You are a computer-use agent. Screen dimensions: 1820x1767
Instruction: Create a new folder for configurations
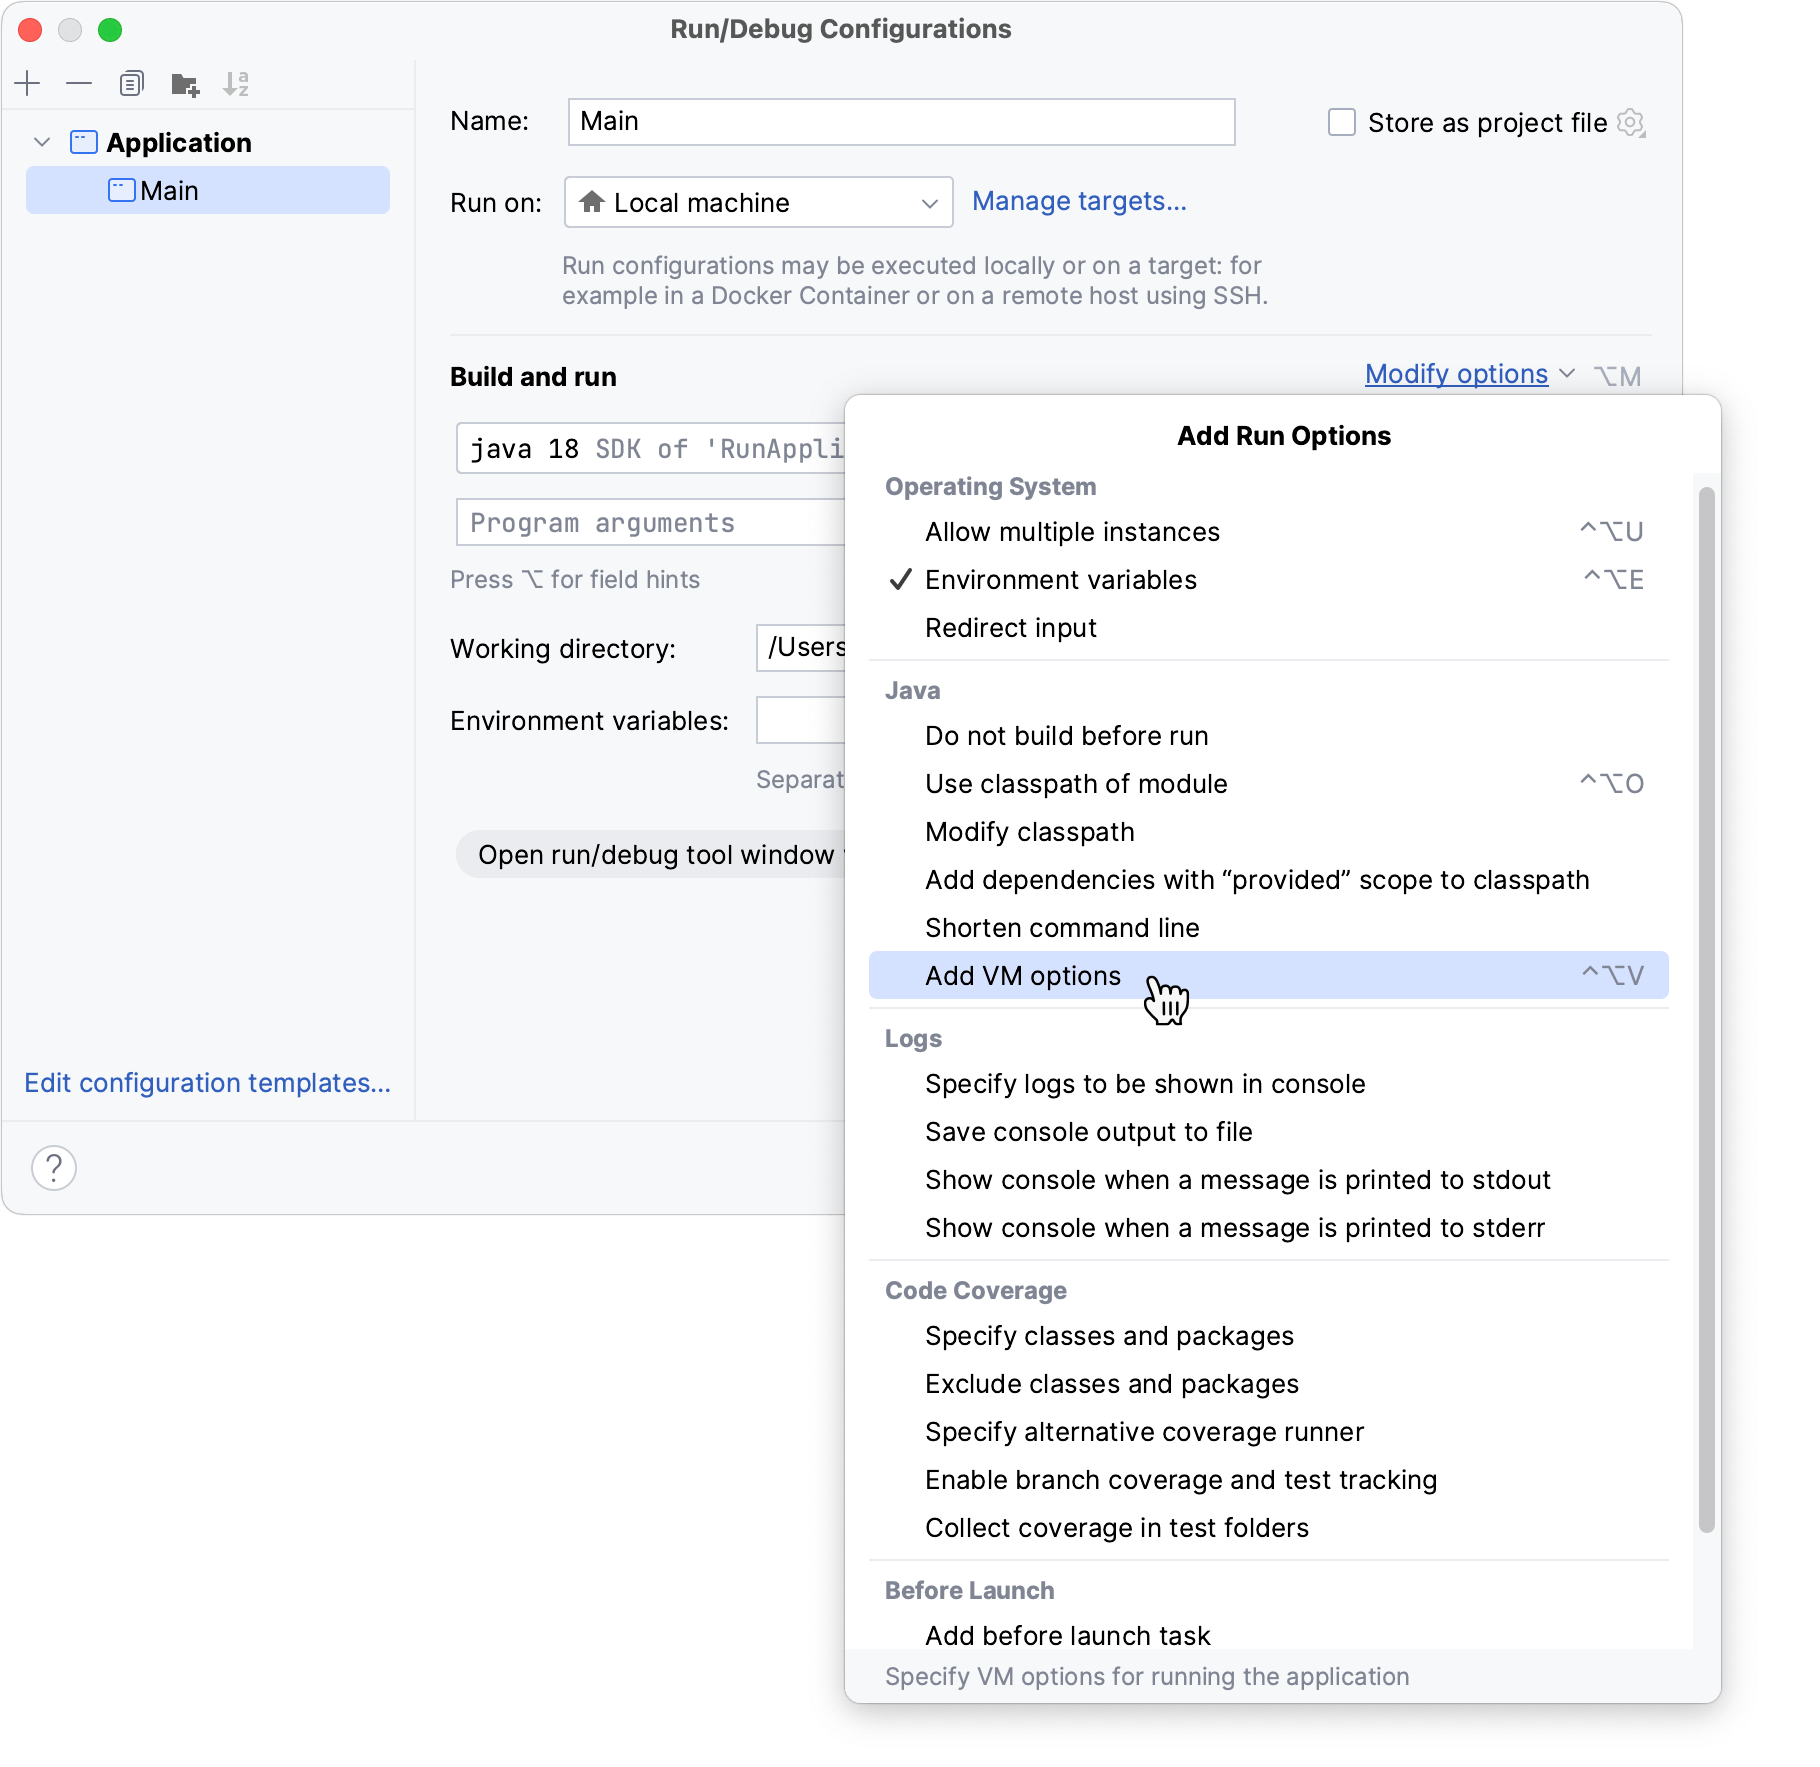pyautogui.click(x=184, y=84)
